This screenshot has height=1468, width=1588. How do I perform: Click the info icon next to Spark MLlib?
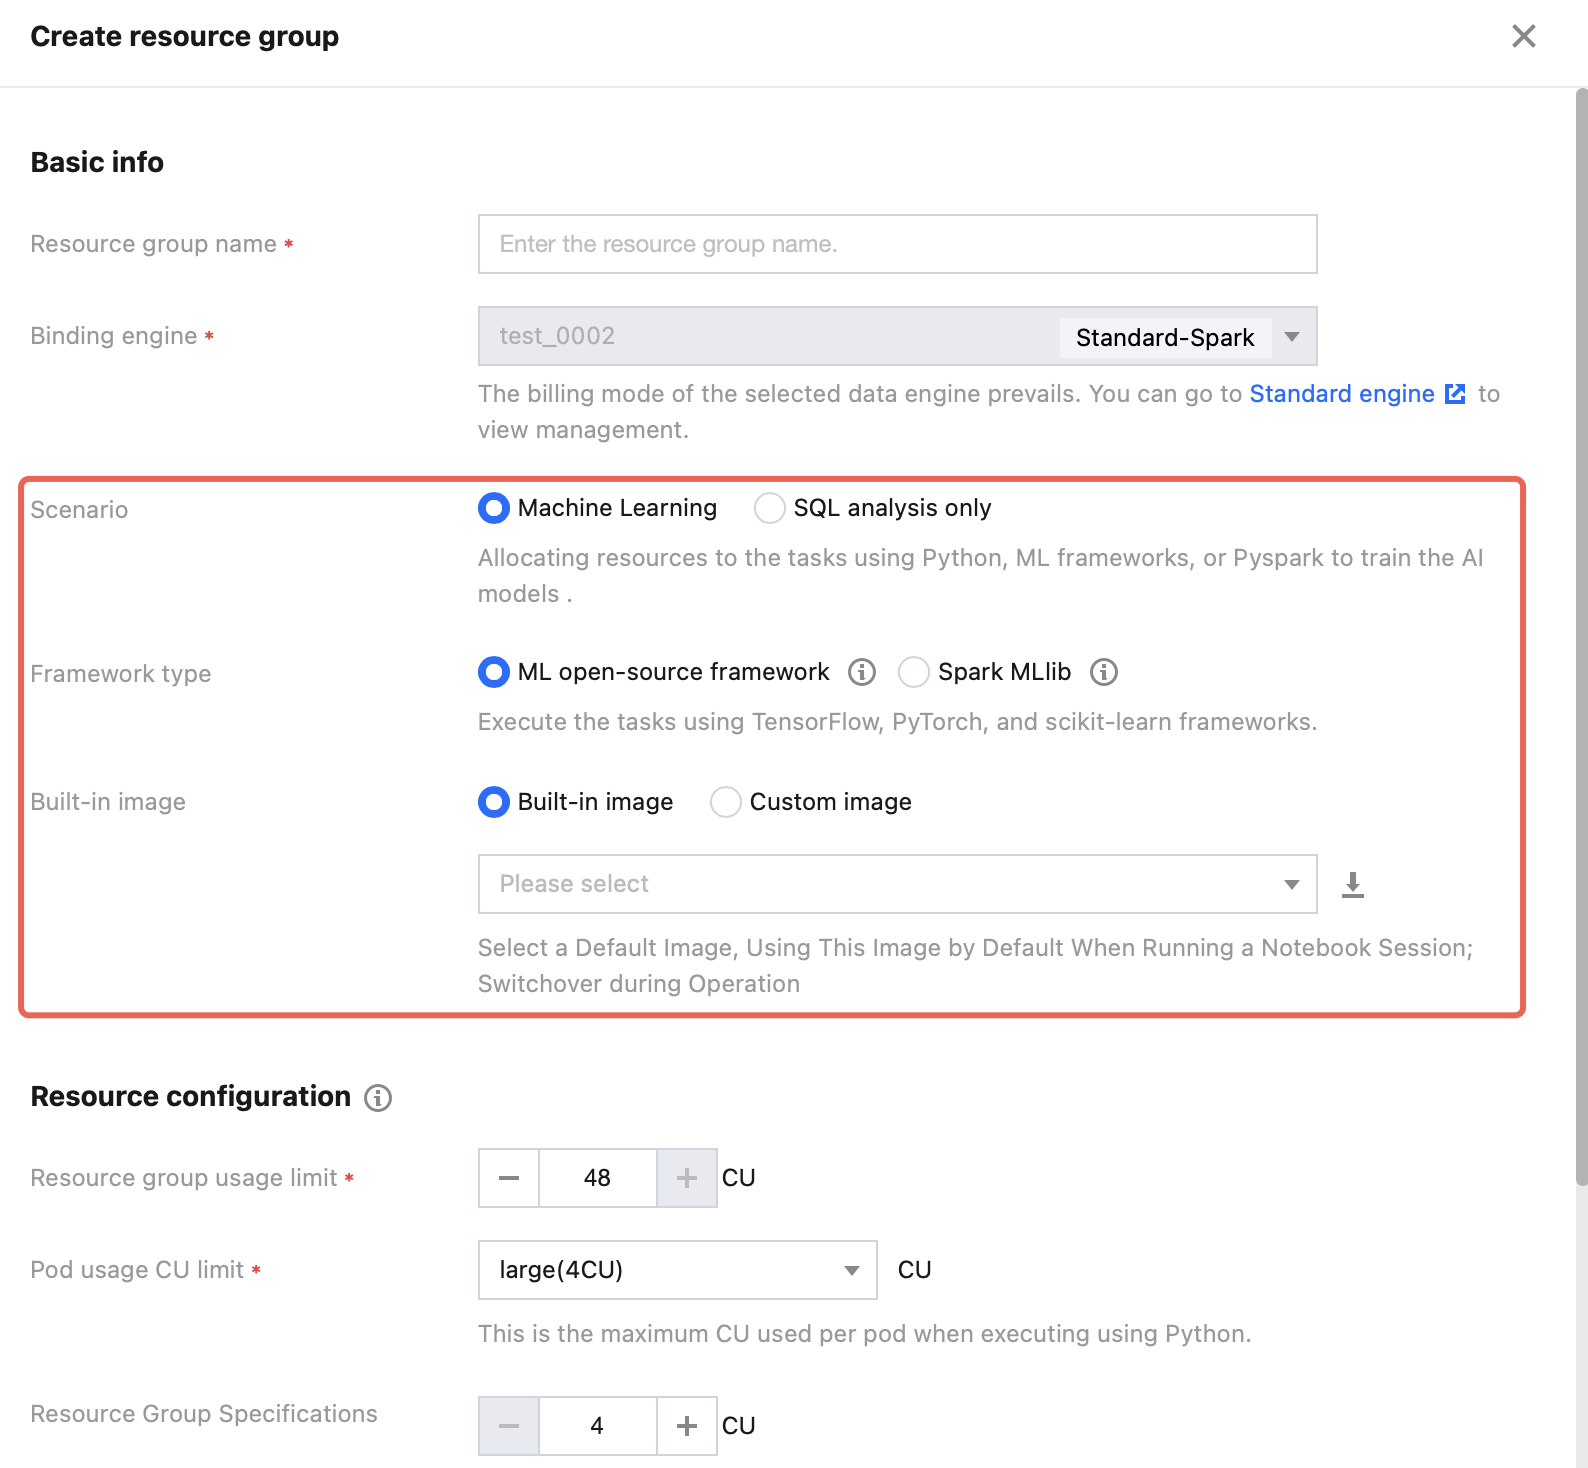(x=1104, y=672)
